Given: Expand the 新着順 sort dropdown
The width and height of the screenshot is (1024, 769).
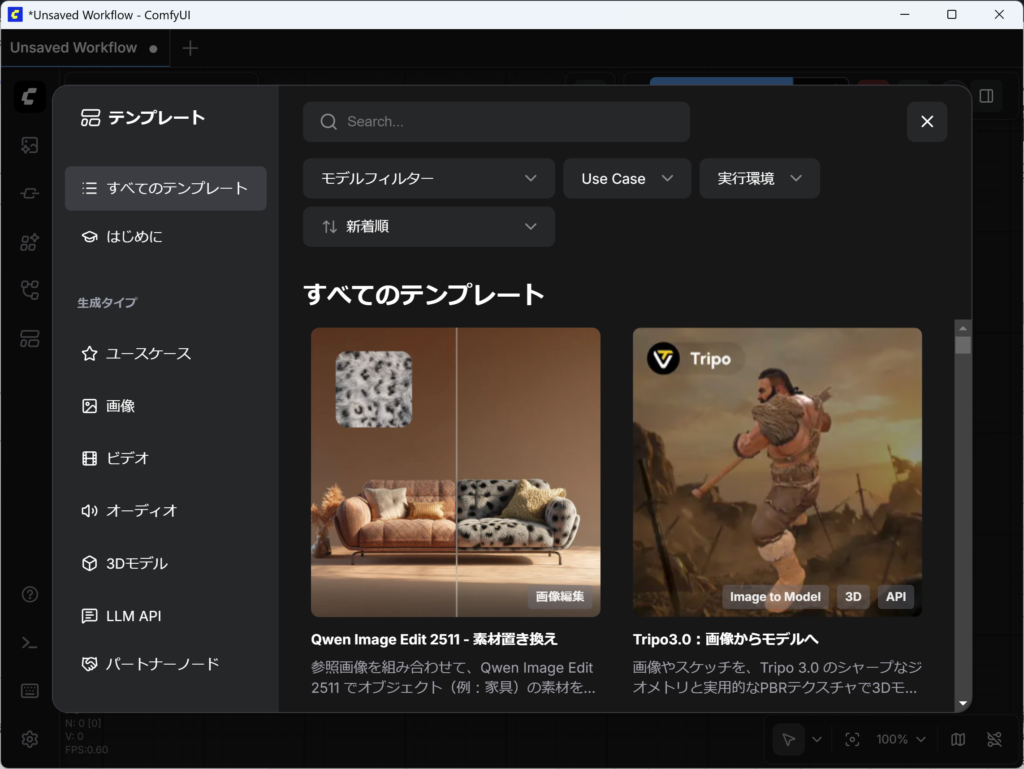Looking at the screenshot, I should 428,227.
